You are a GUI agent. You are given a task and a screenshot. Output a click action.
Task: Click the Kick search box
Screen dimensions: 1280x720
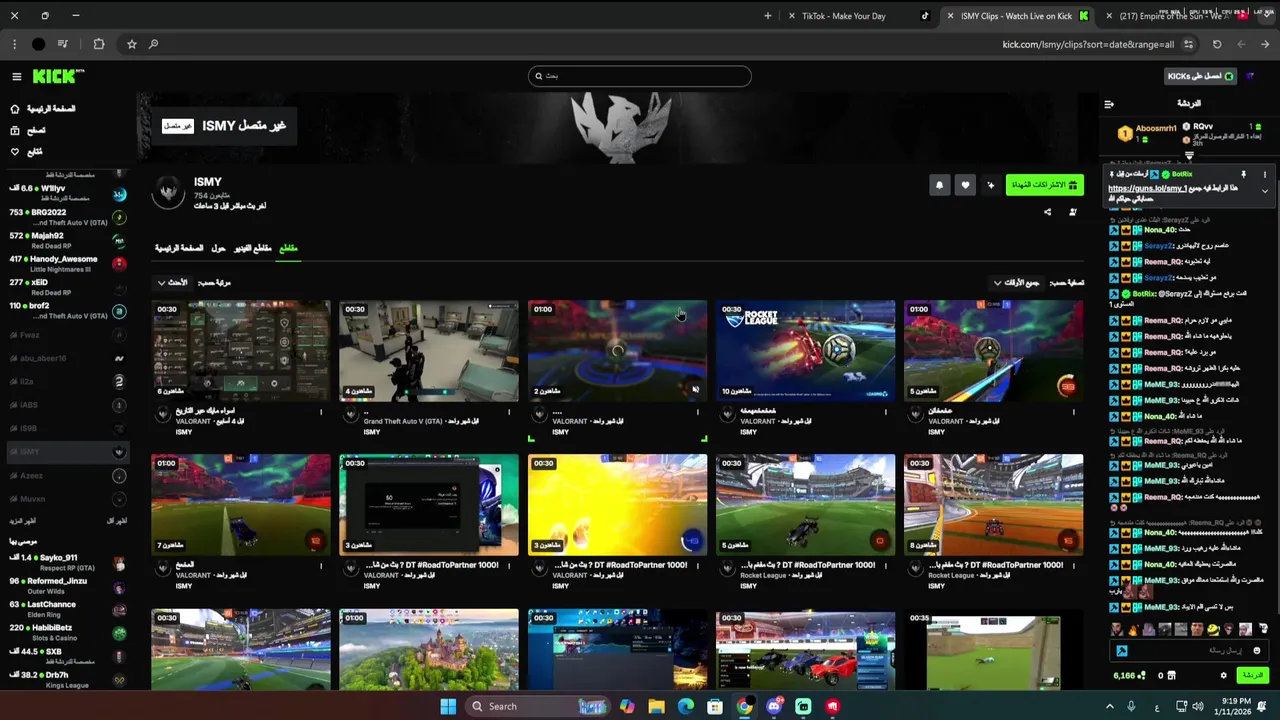640,76
